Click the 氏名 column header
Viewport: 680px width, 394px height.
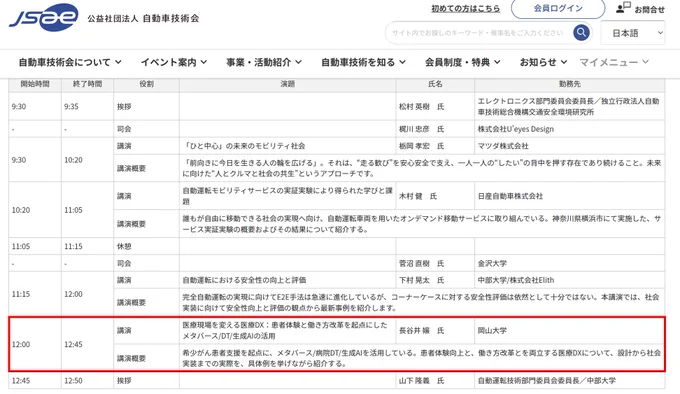[x=435, y=84]
